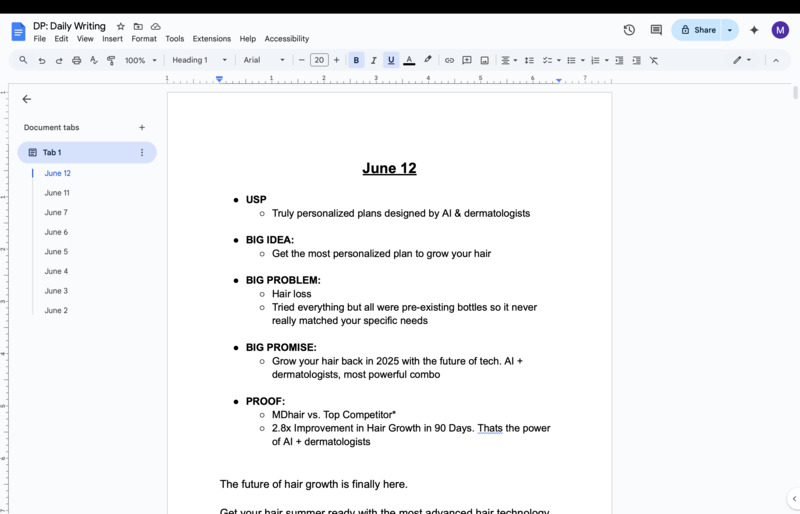The width and height of the screenshot is (800, 514).
Task: Undo last action
Action: point(42,60)
